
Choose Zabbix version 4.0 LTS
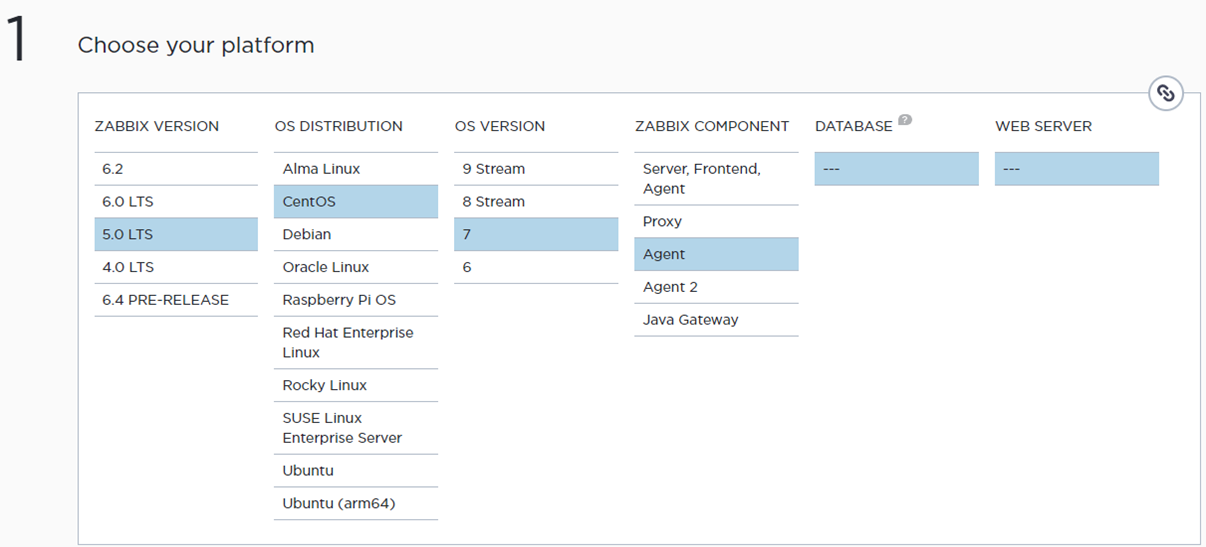(x=176, y=268)
